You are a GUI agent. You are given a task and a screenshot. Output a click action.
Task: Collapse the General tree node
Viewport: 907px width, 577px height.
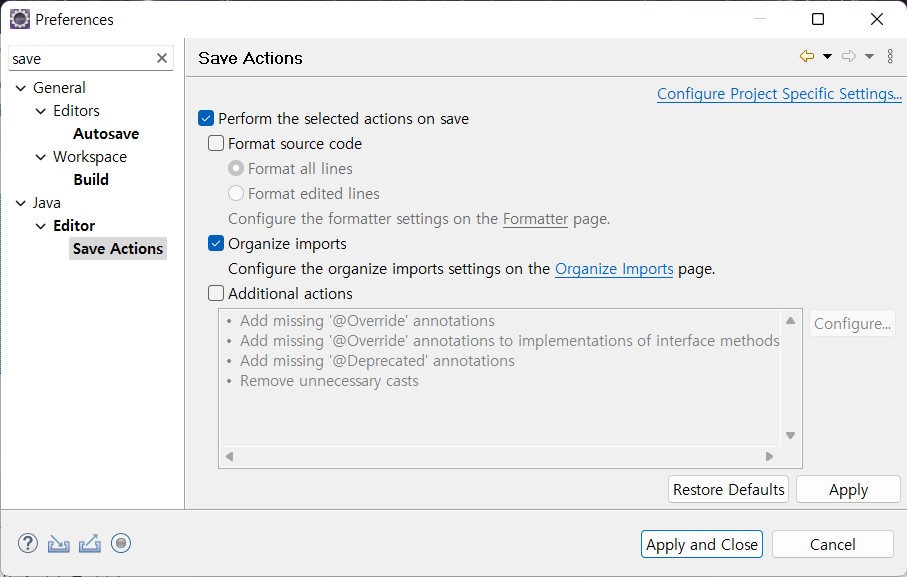pyautogui.click(x=21, y=88)
